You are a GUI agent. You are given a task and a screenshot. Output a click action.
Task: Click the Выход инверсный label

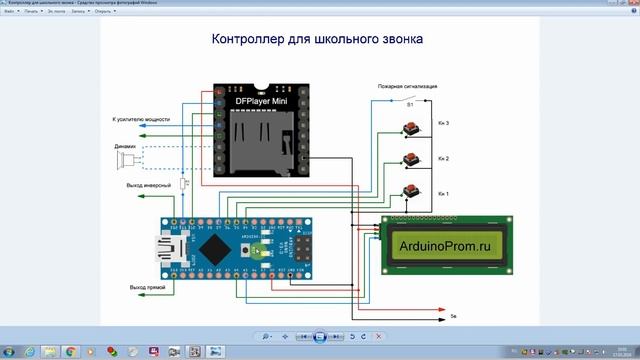149,185
